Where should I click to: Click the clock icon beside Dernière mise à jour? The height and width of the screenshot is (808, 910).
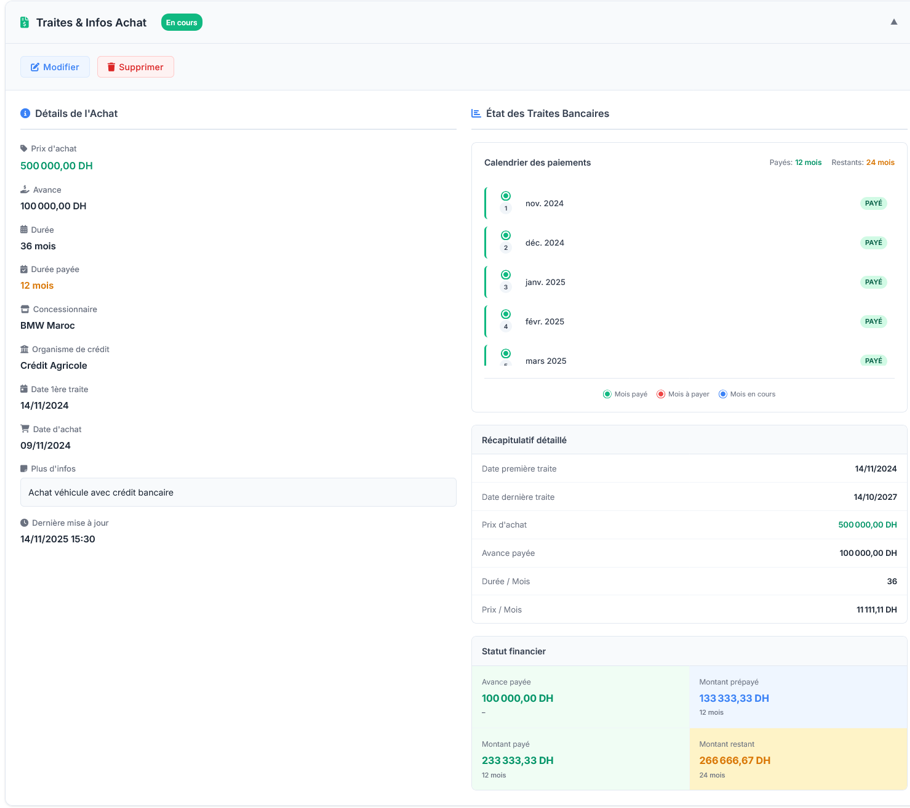(25, 523)
